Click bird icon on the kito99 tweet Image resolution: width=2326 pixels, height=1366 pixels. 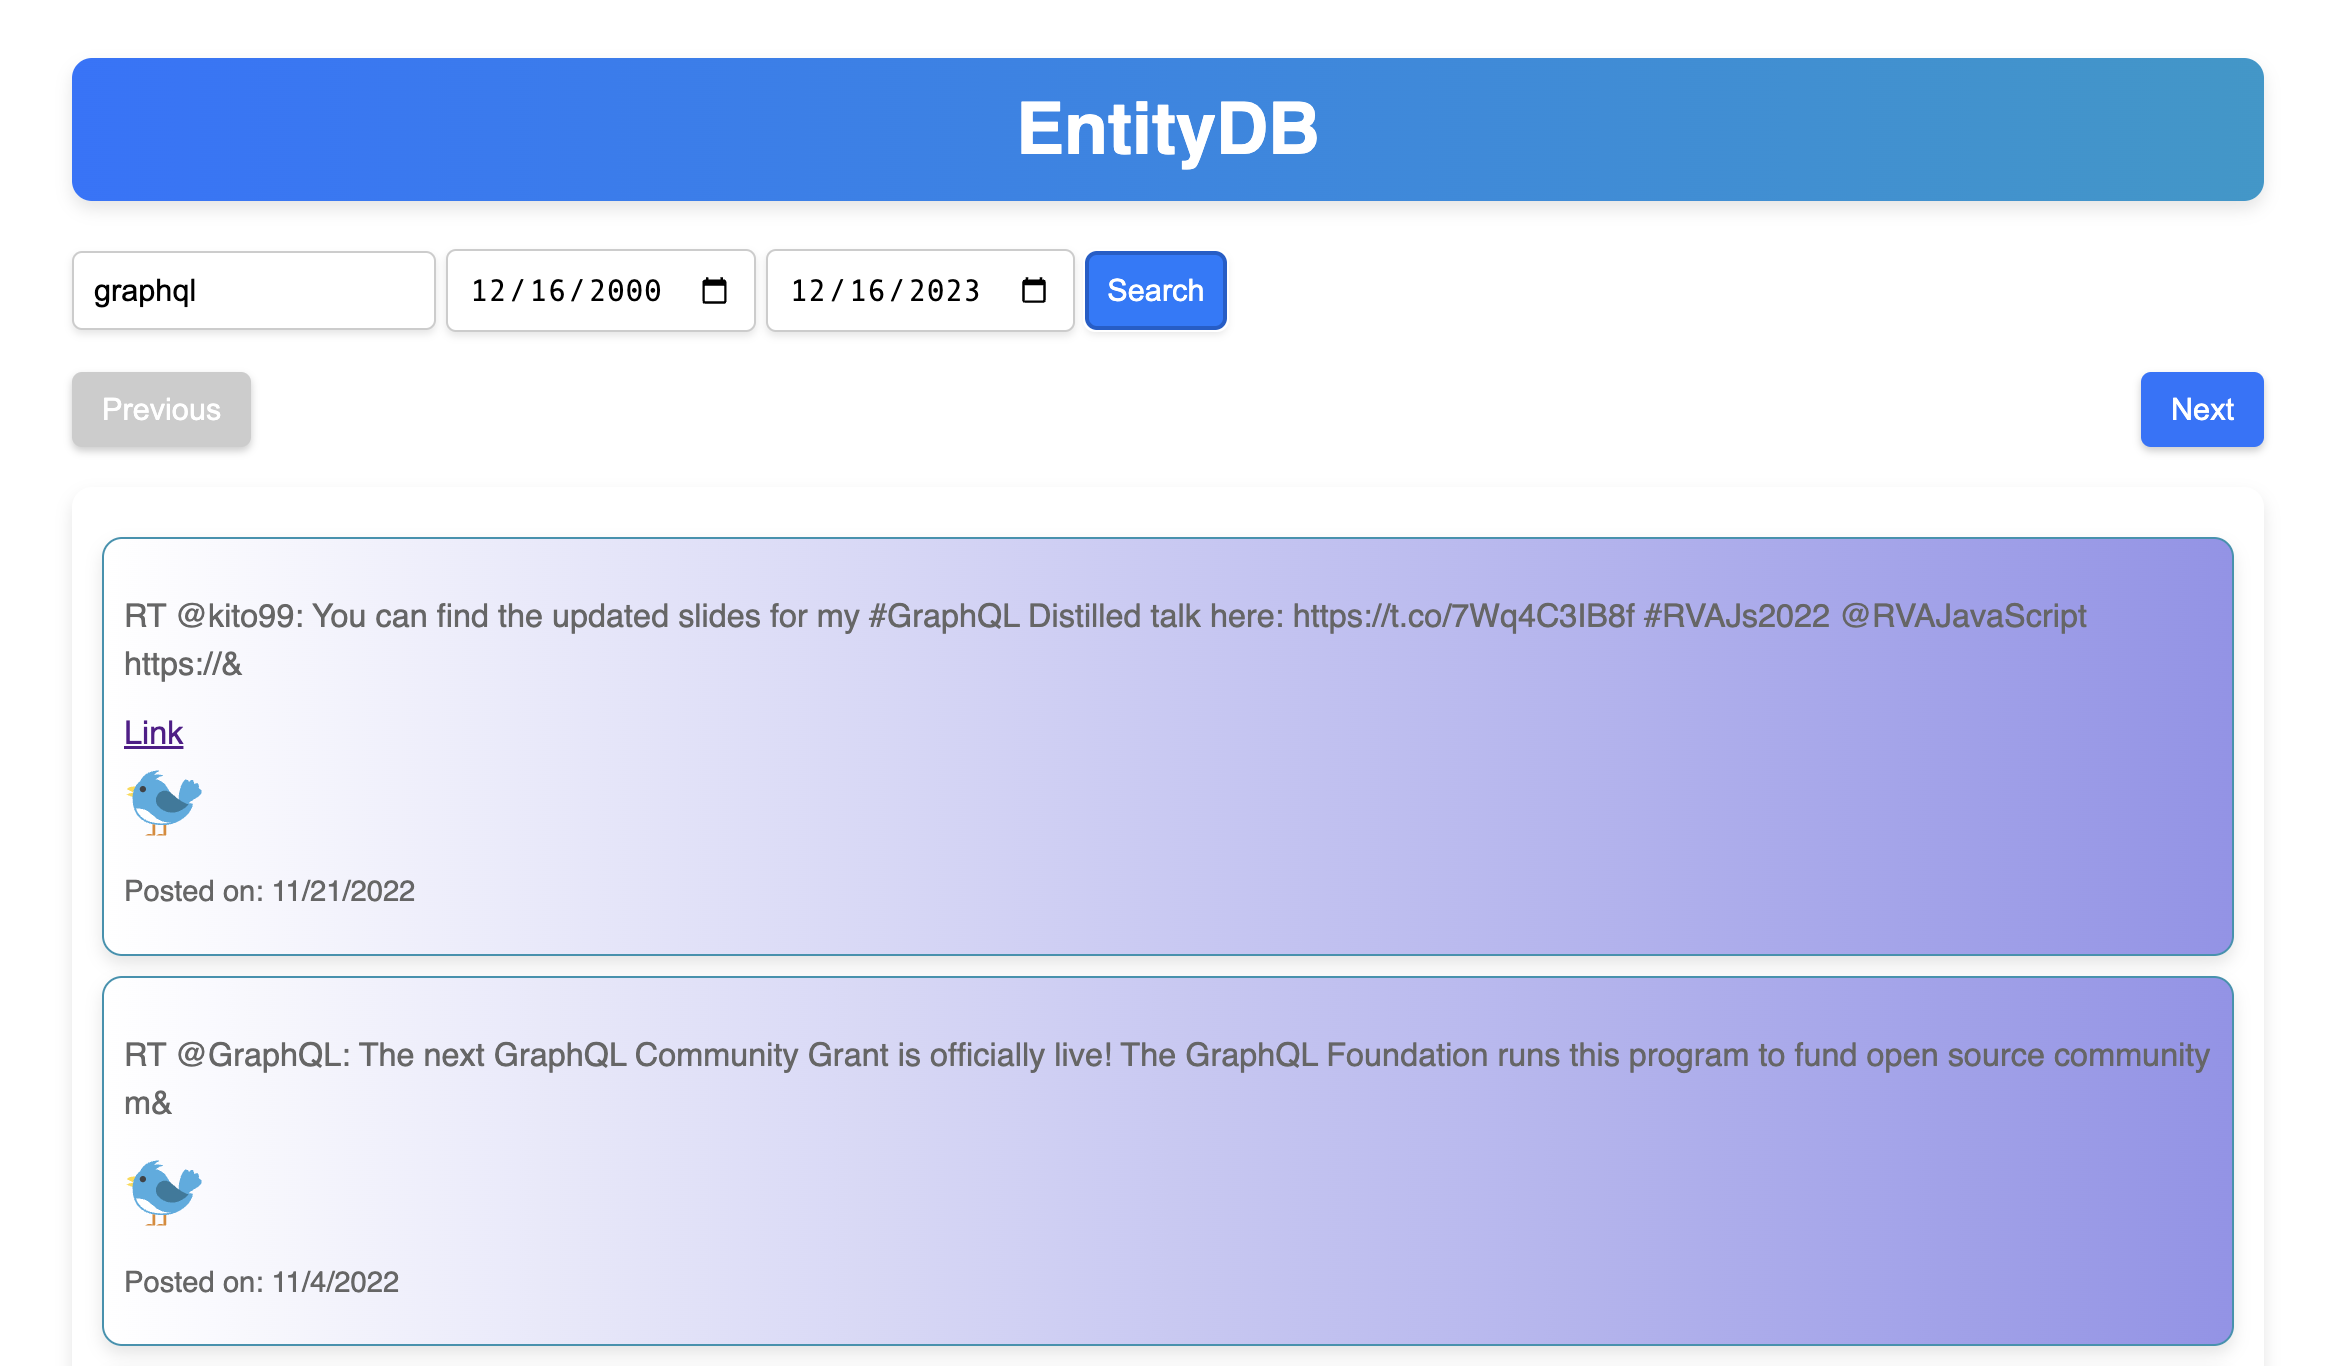coord(164,802)
